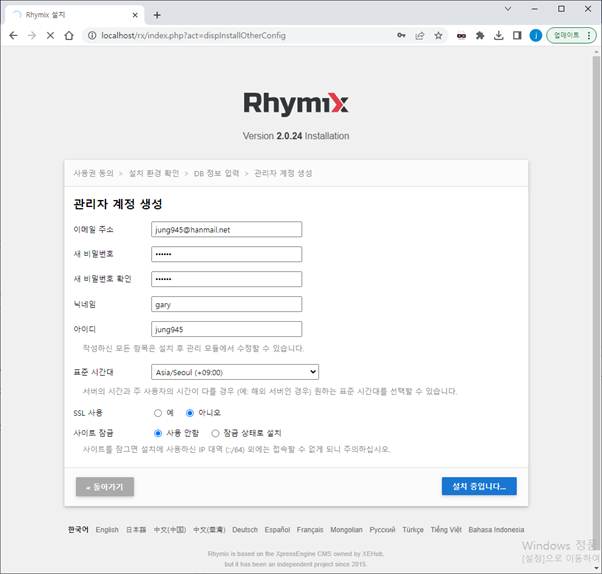Screen dimensions: 602x574
Task: Click the Rhymix logo
Action: click(296, 104)
